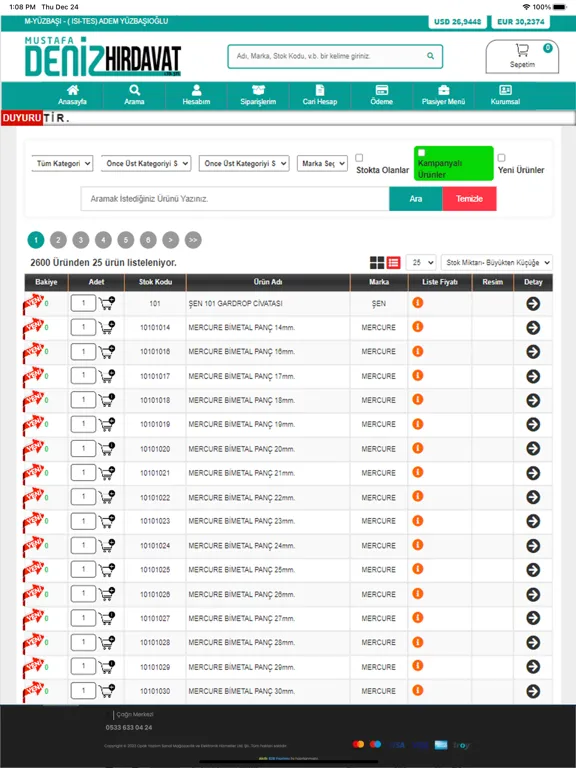Go to Anasayfa menu item
This screenshot has width=576, height=768.
click(x=72, y=95)
